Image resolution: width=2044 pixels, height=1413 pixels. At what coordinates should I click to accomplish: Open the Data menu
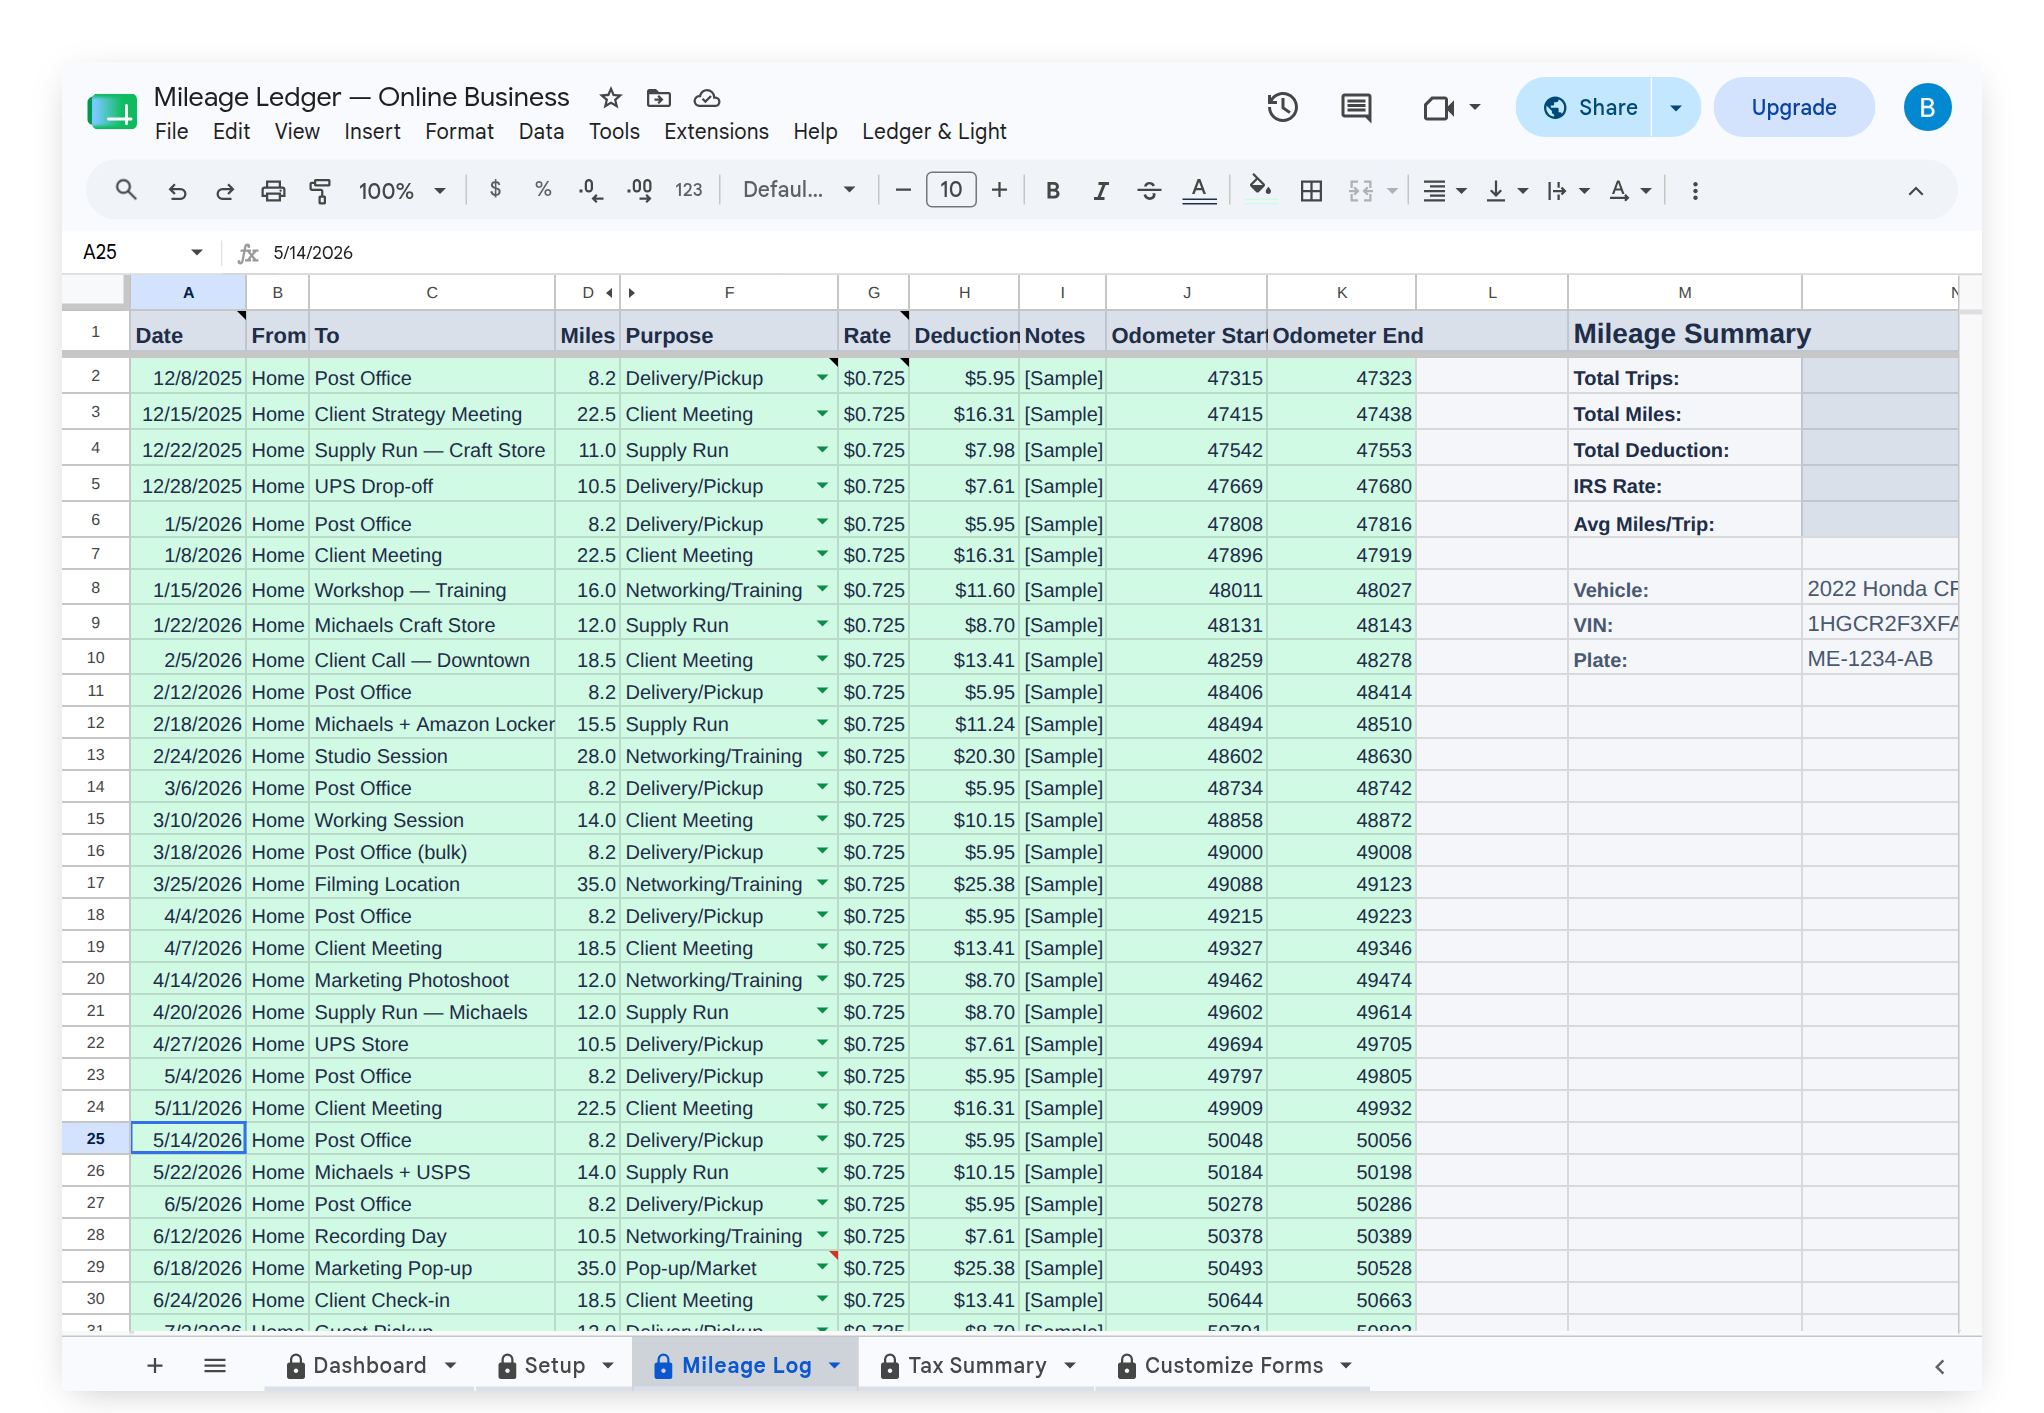click(x=541, y=132)
